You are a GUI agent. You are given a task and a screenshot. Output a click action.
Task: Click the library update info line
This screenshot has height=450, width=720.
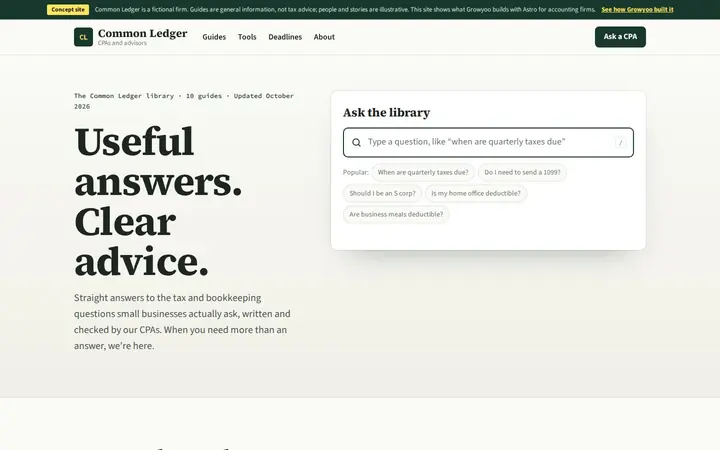pyautogui.click(x=184, y=101)
